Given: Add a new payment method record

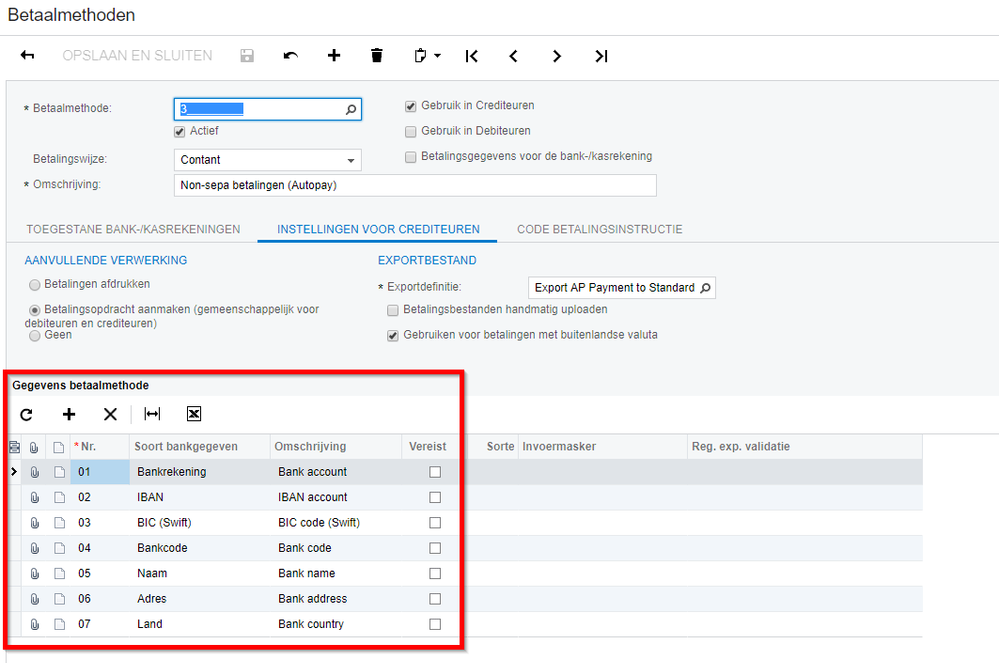Looking at the screenshot, I should 334,55.
